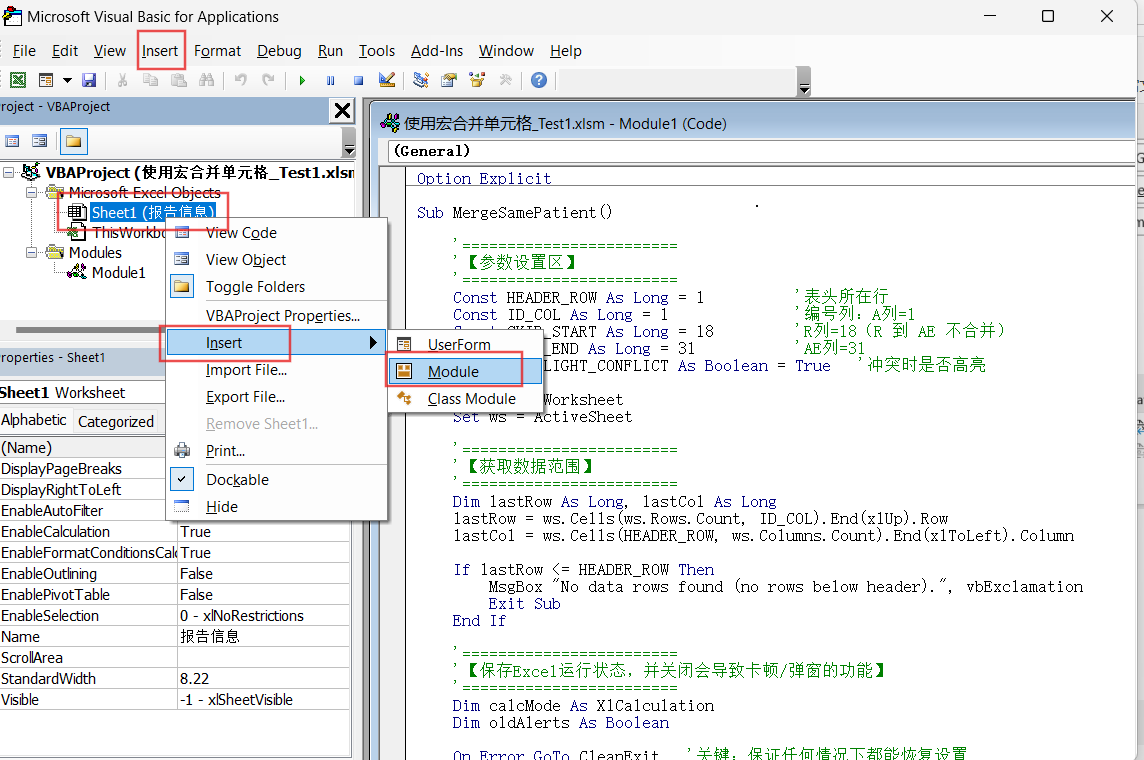1144x760 pixels.
Task: Close the Project - VBAProject pane
Action: 342,111
